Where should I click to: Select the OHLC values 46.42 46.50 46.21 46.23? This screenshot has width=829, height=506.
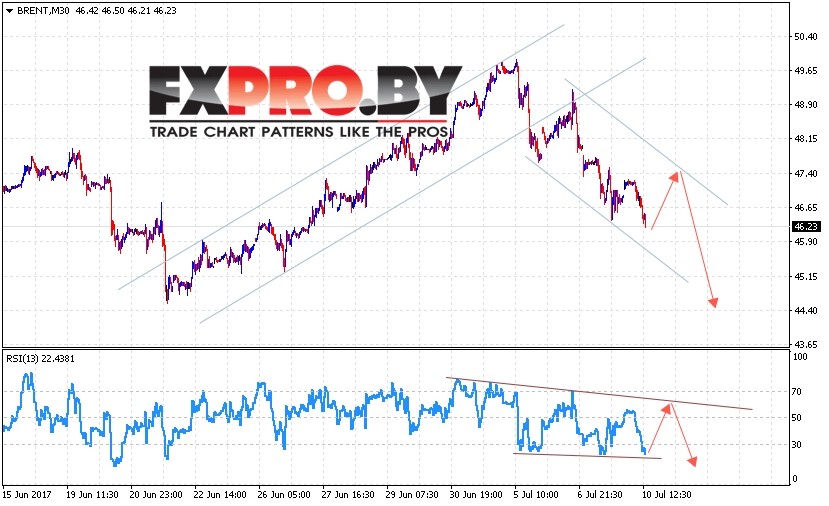(126, 11)
